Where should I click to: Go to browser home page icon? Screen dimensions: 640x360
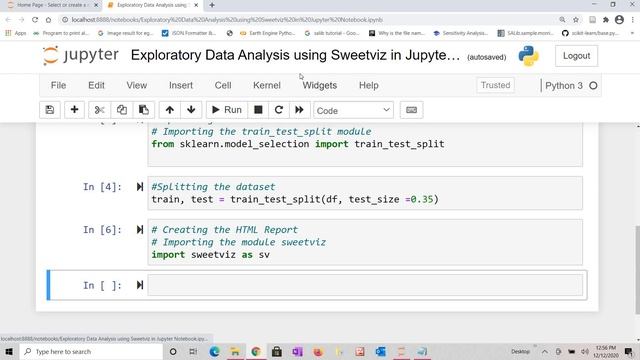49,20
